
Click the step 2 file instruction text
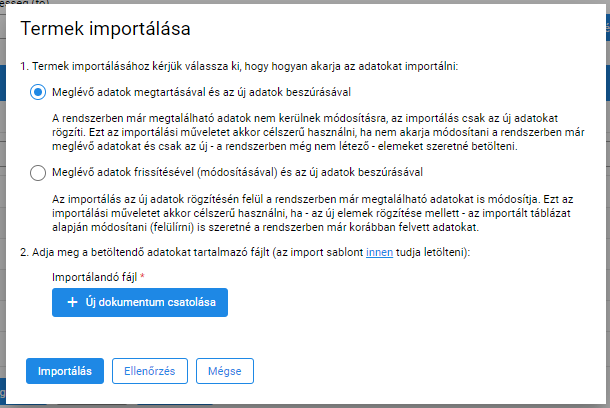tap(245, 252)
